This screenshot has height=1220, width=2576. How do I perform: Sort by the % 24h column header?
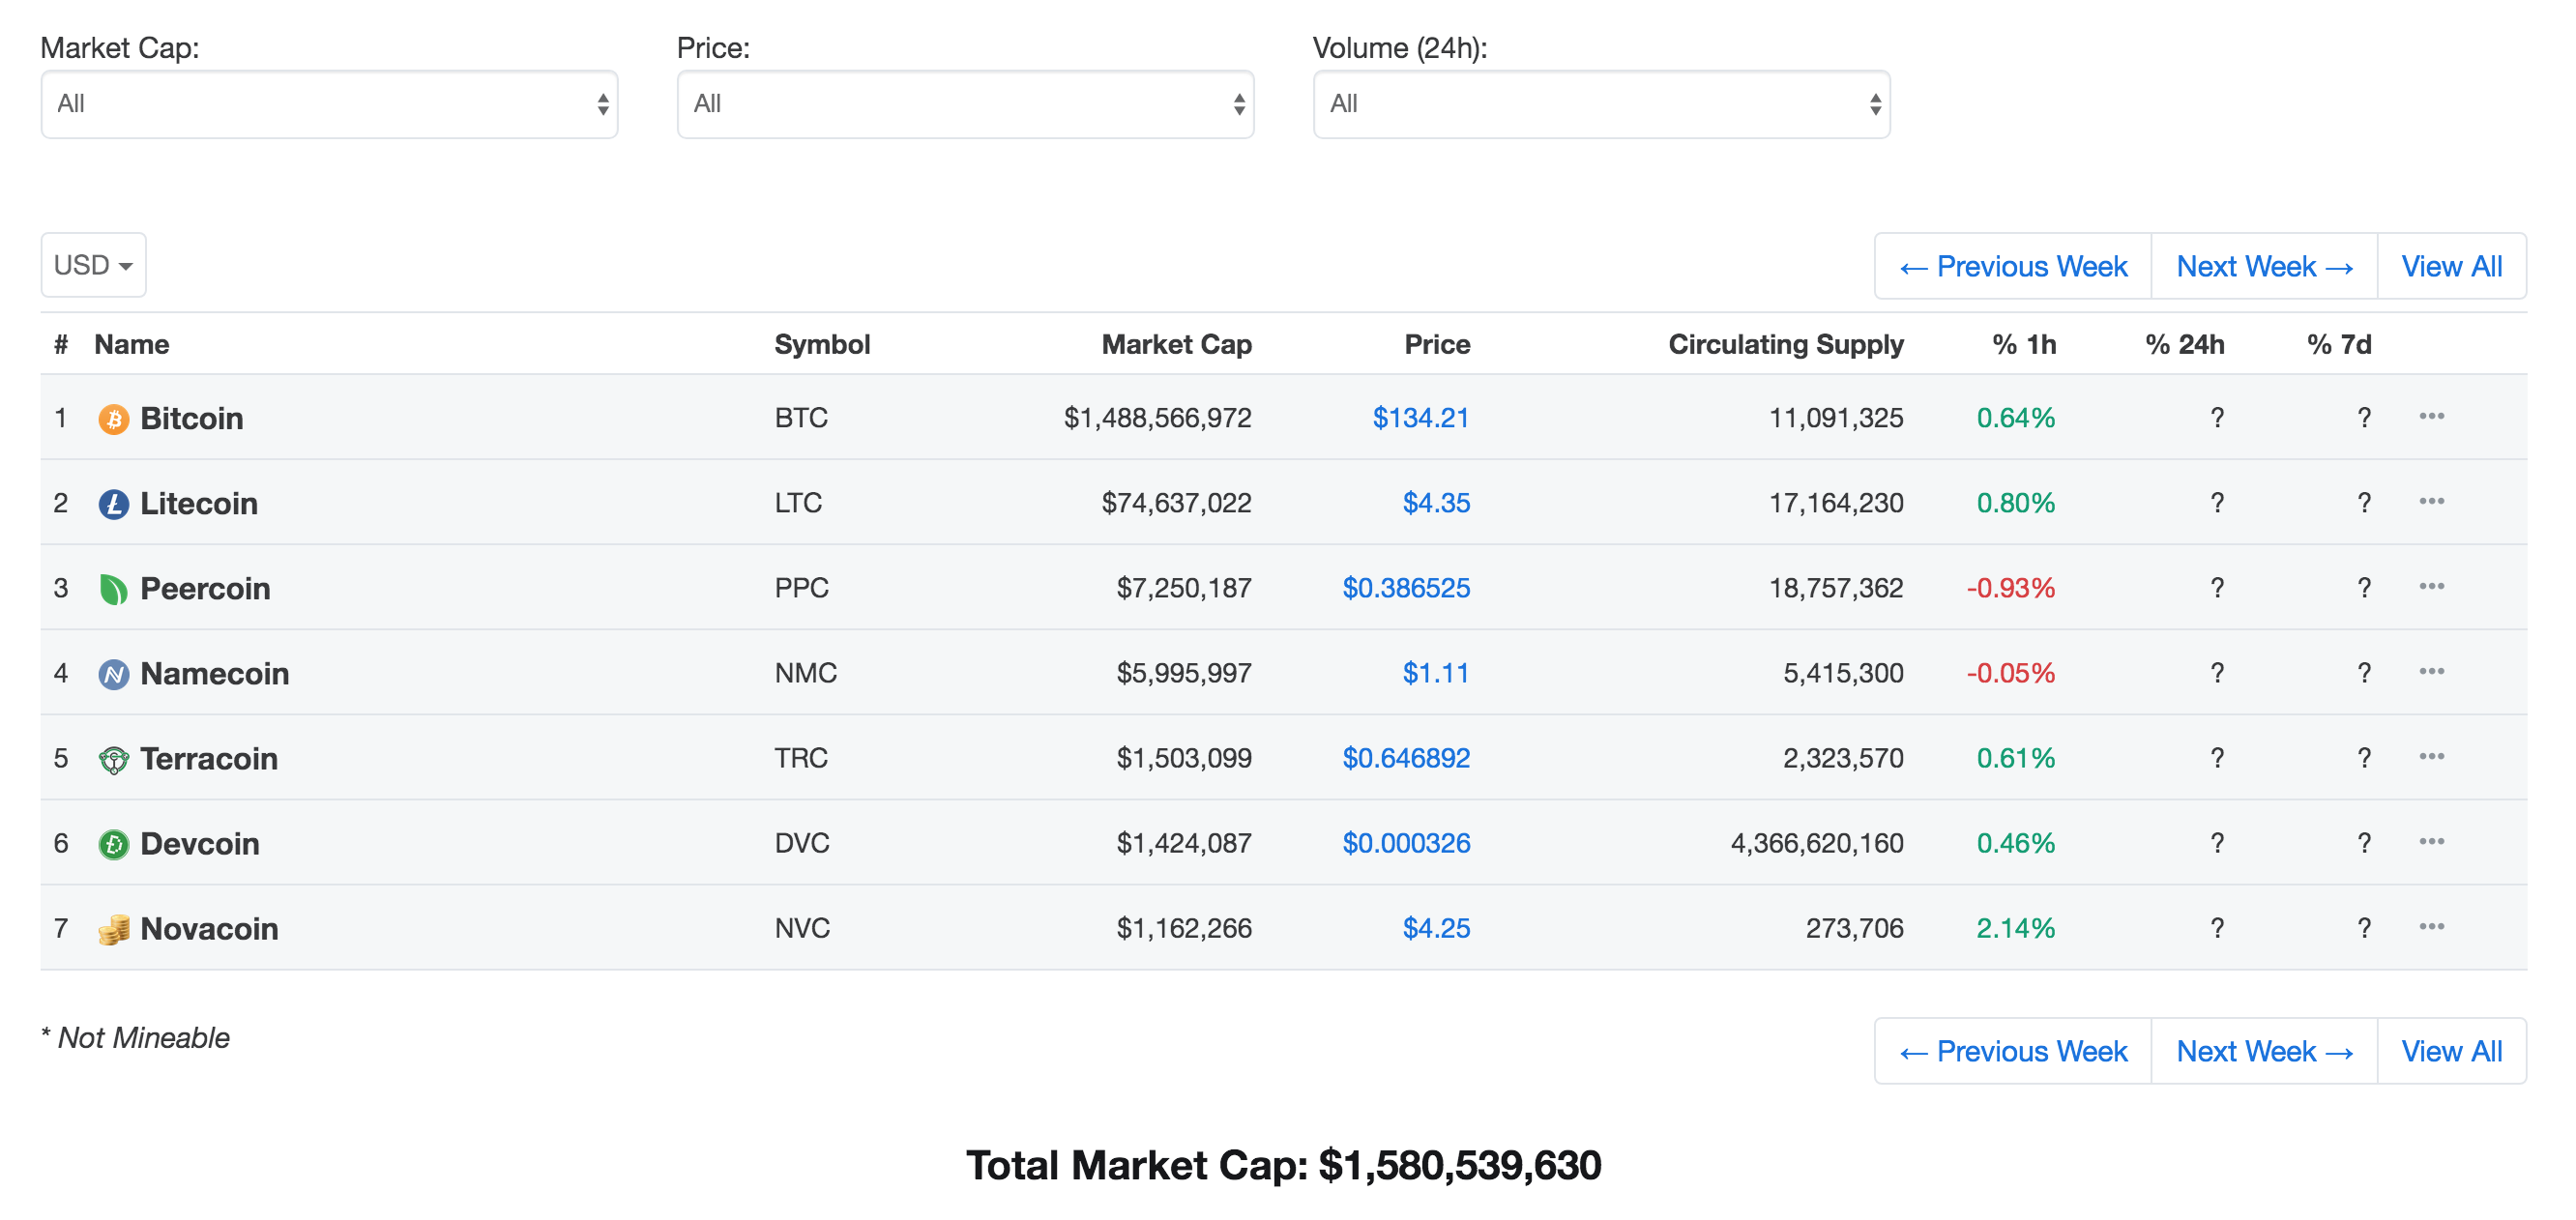tap(2185, 344)
